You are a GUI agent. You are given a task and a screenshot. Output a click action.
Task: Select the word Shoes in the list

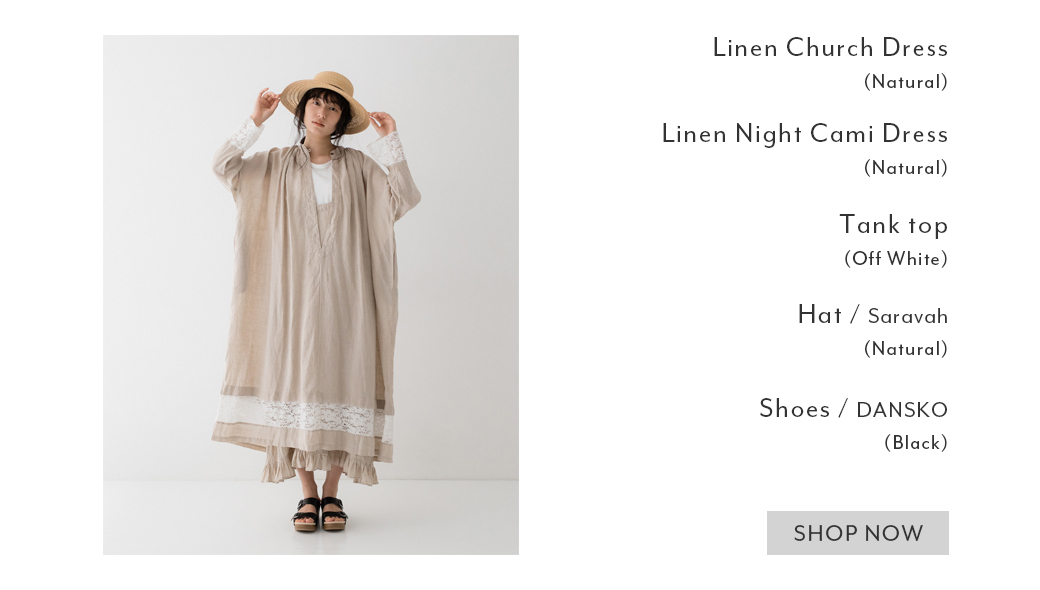coord(795,408)
